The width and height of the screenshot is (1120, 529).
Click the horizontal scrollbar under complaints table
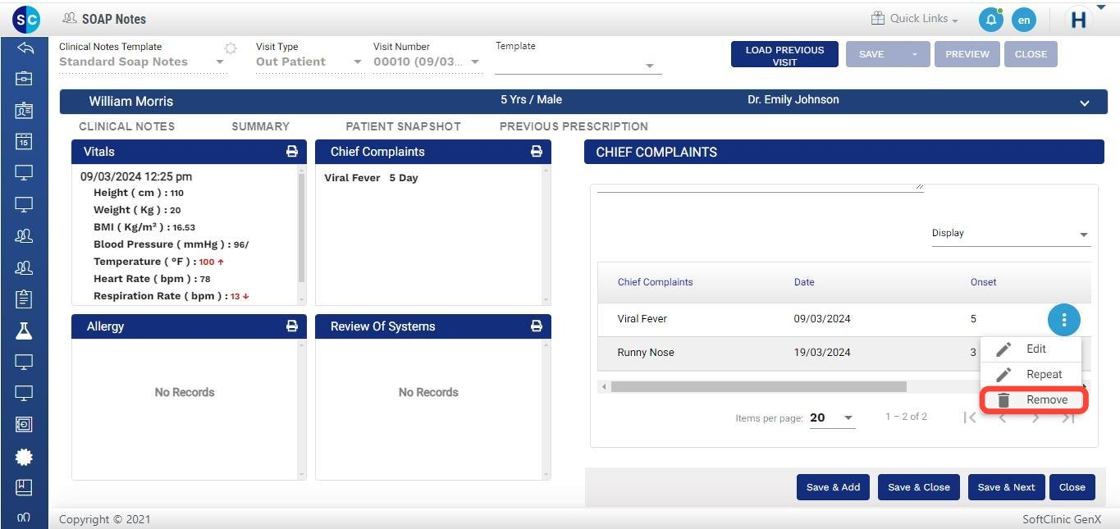point(758,386)
